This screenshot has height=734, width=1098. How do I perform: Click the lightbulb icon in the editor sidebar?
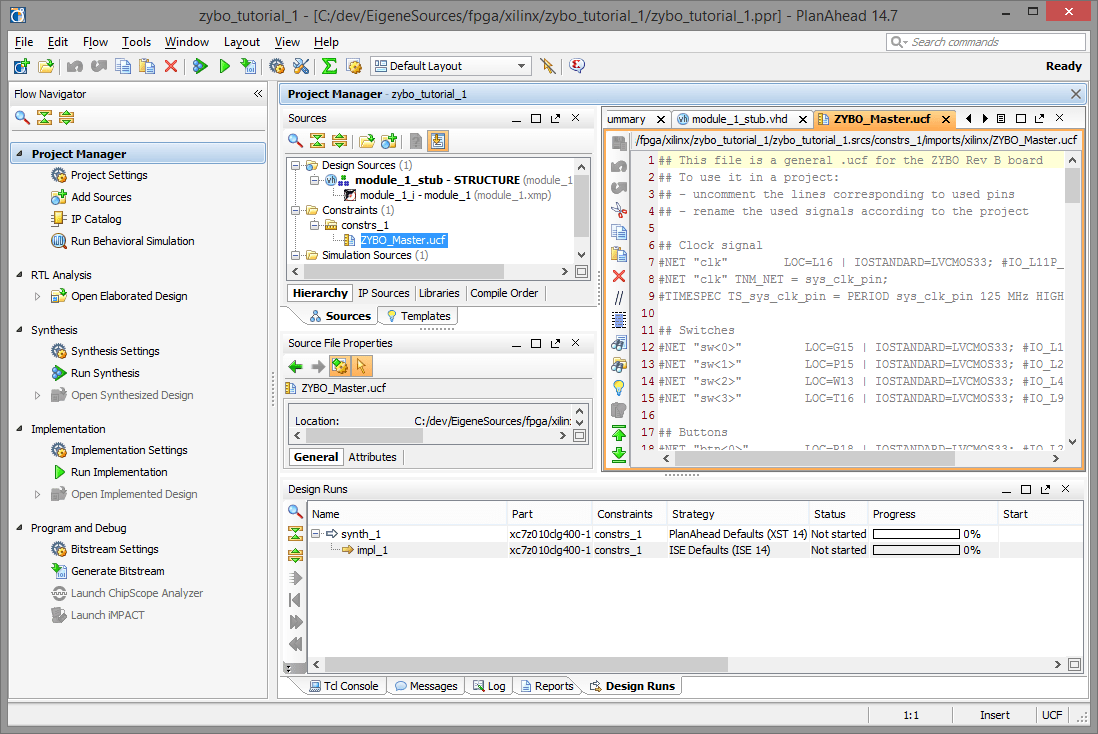619,387
